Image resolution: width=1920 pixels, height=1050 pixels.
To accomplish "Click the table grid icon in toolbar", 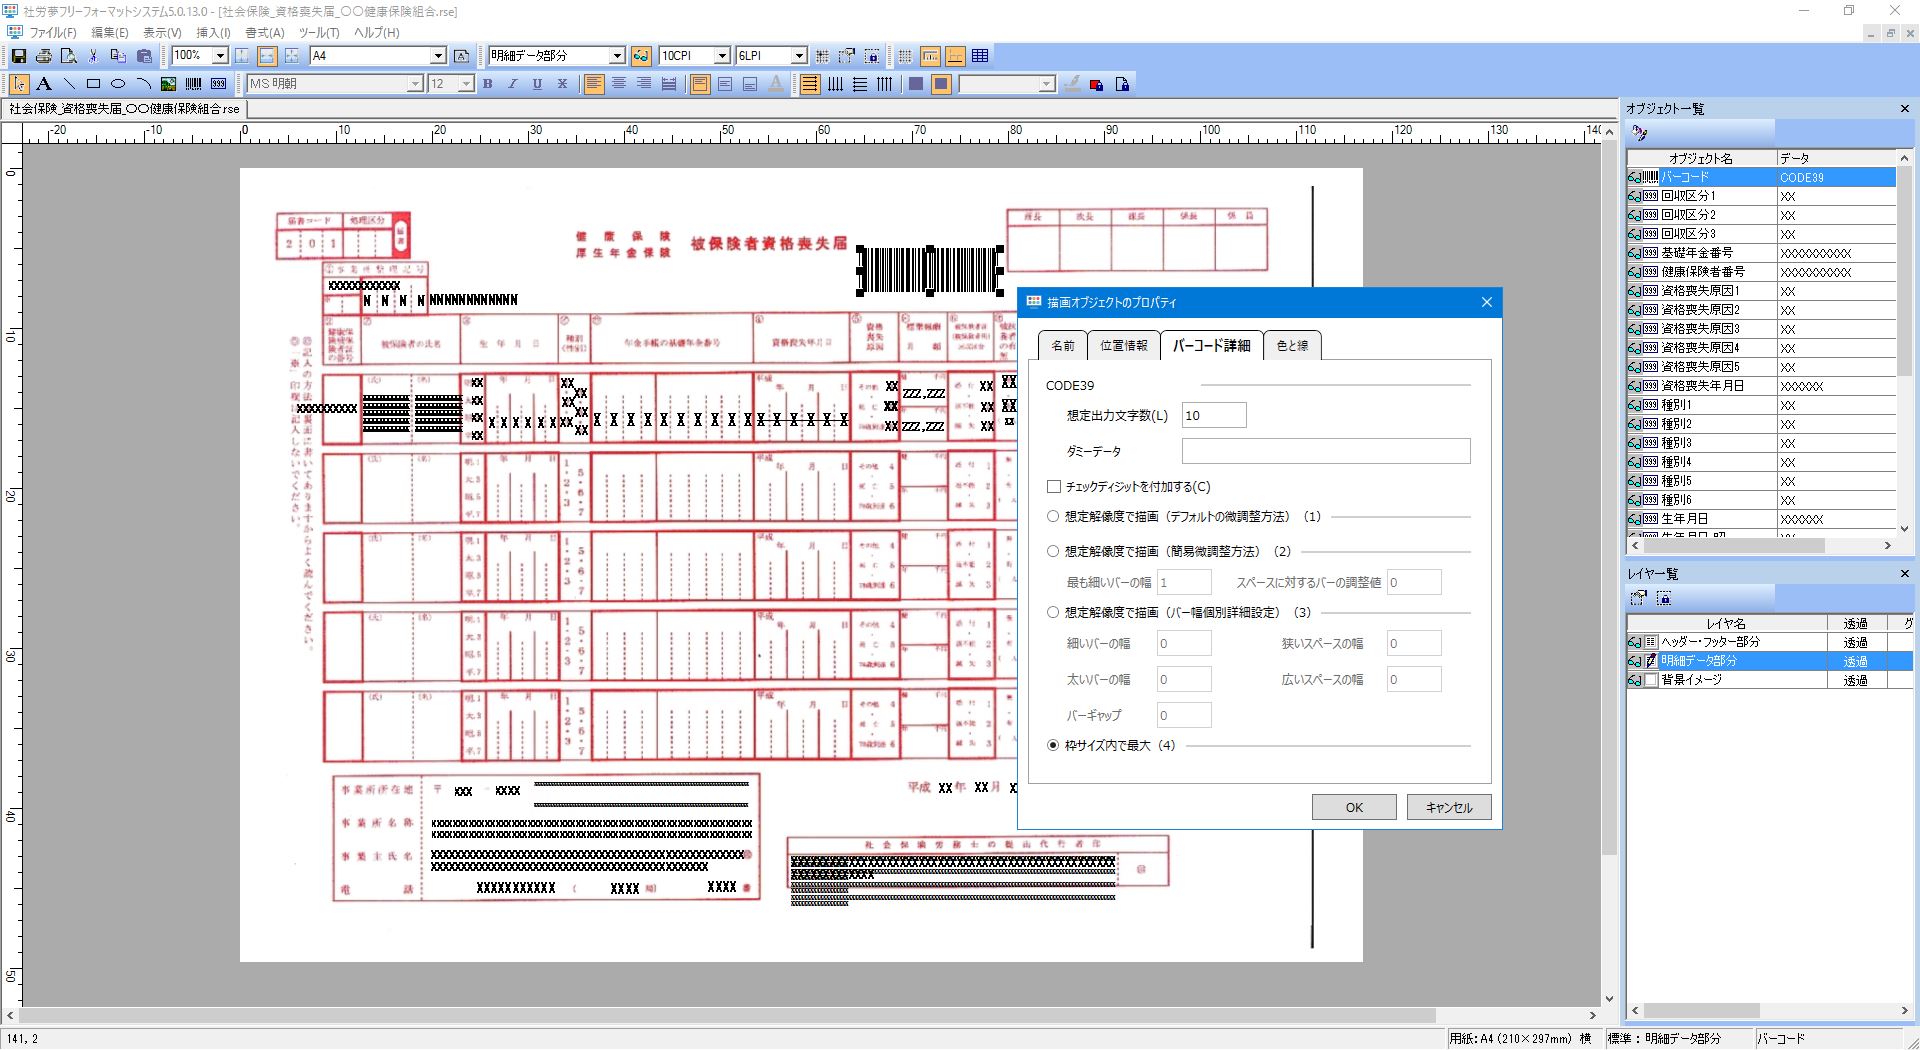I will [980, 56].
